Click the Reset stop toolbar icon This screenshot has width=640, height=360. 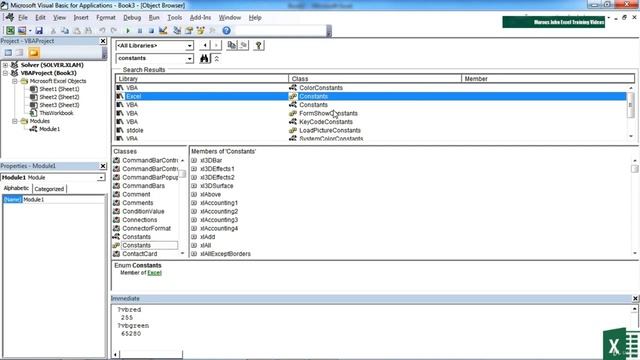click(x=151, y=31)
